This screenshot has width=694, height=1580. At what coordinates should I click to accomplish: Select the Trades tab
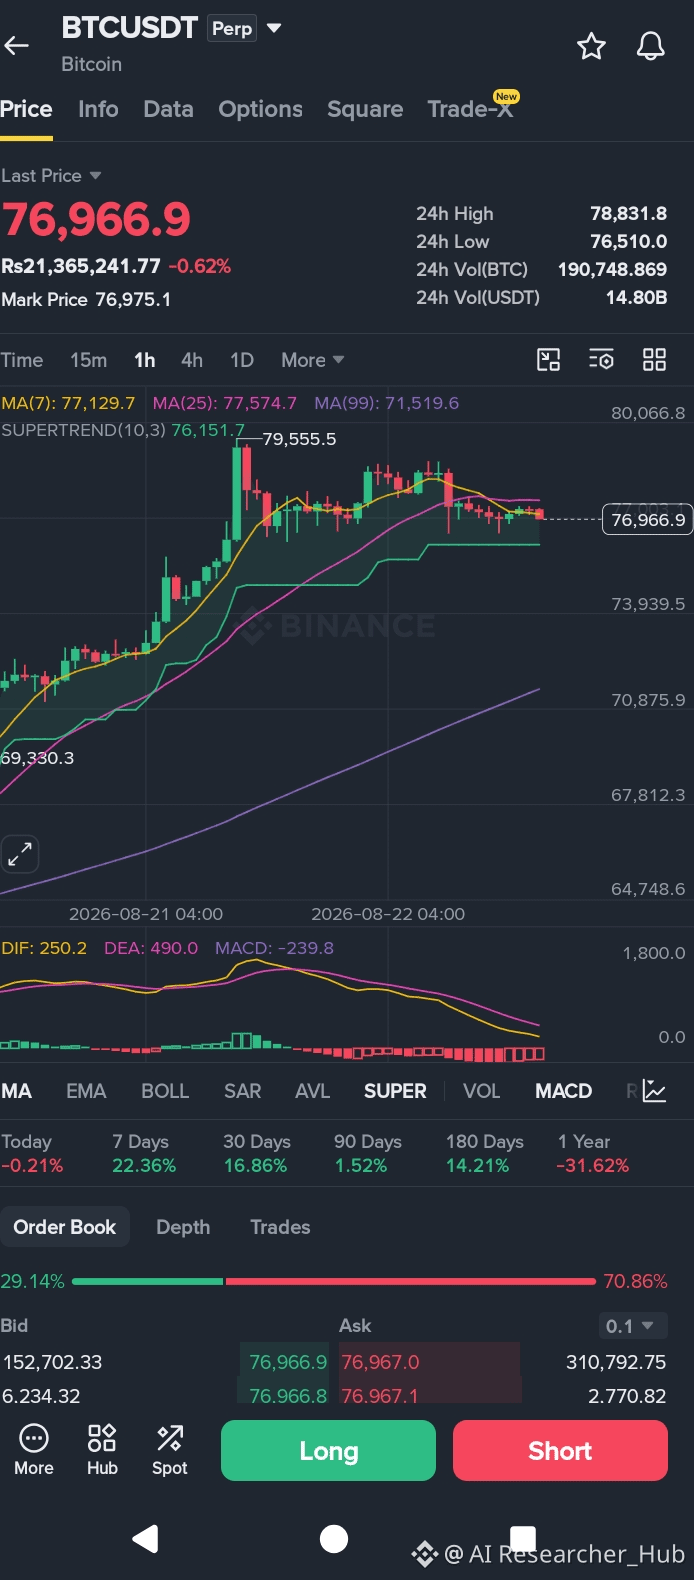280,1227
